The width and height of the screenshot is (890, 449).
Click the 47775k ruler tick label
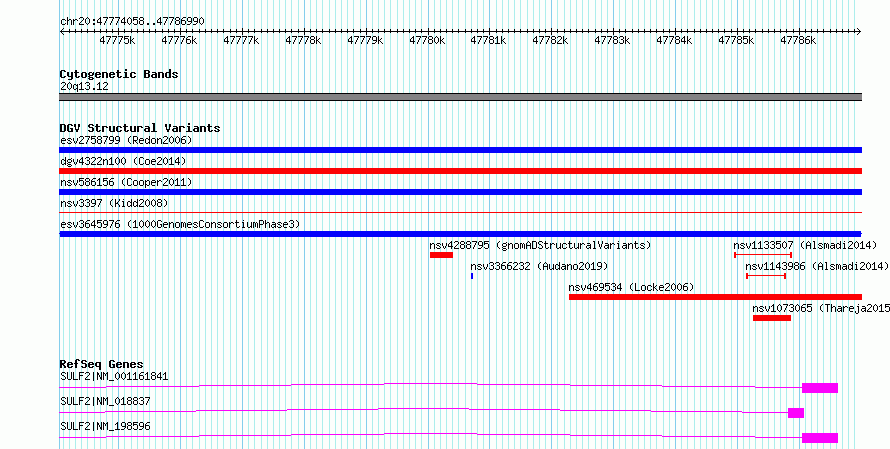pyautogui.click(x=117, y=40)
